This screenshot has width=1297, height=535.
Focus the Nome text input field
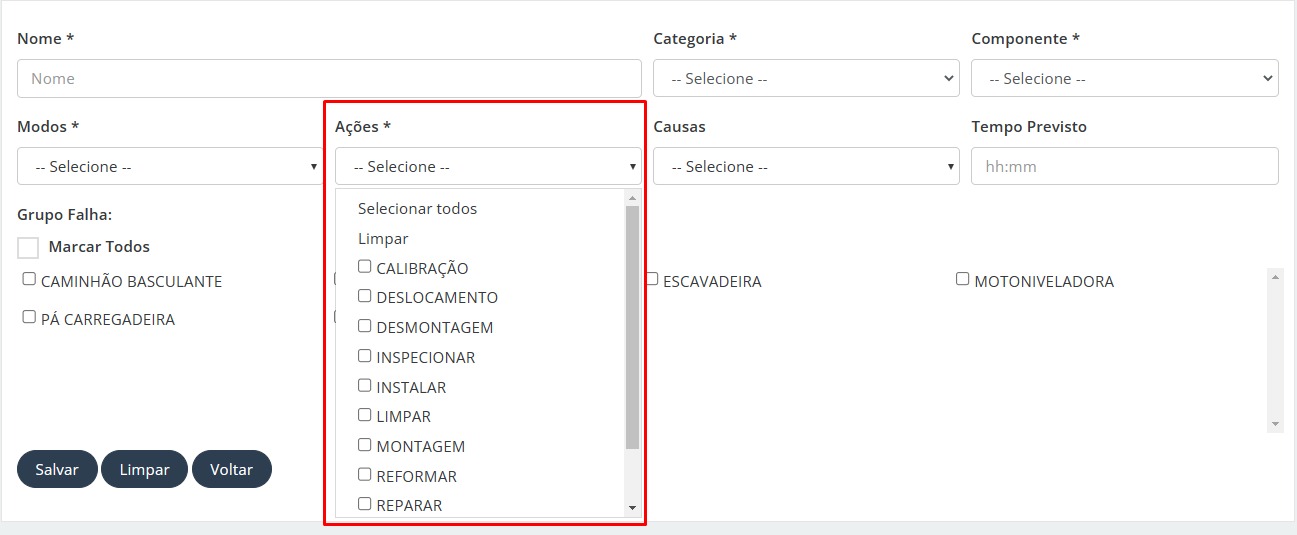[x=329, y=78]
